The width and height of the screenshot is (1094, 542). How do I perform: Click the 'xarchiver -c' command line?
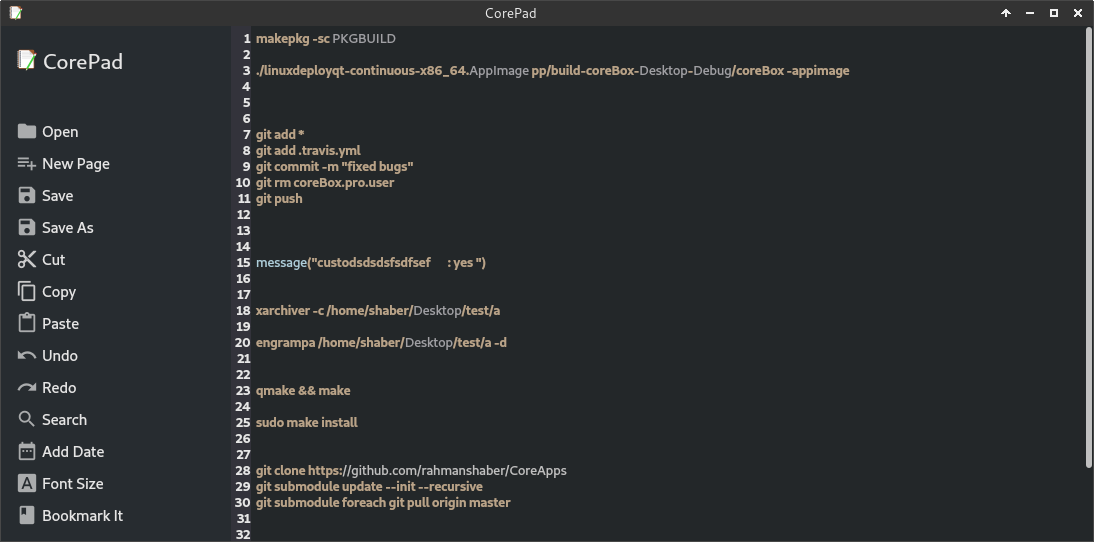tap(378, 310)
